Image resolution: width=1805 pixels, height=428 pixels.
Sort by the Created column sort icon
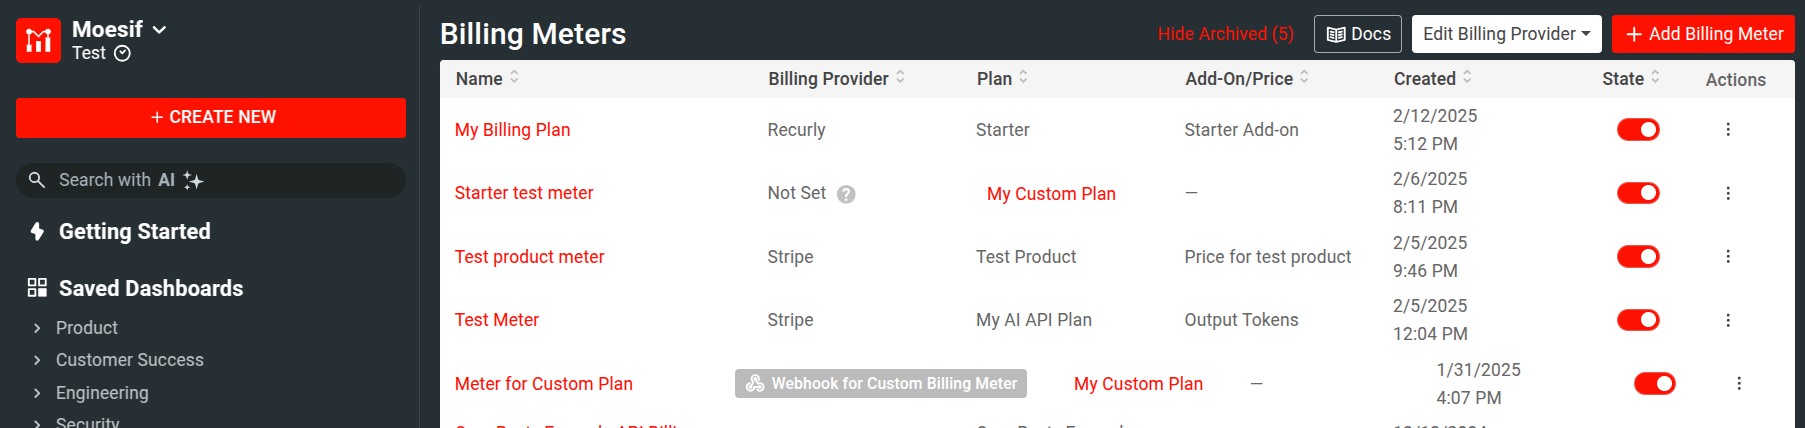1467,77
